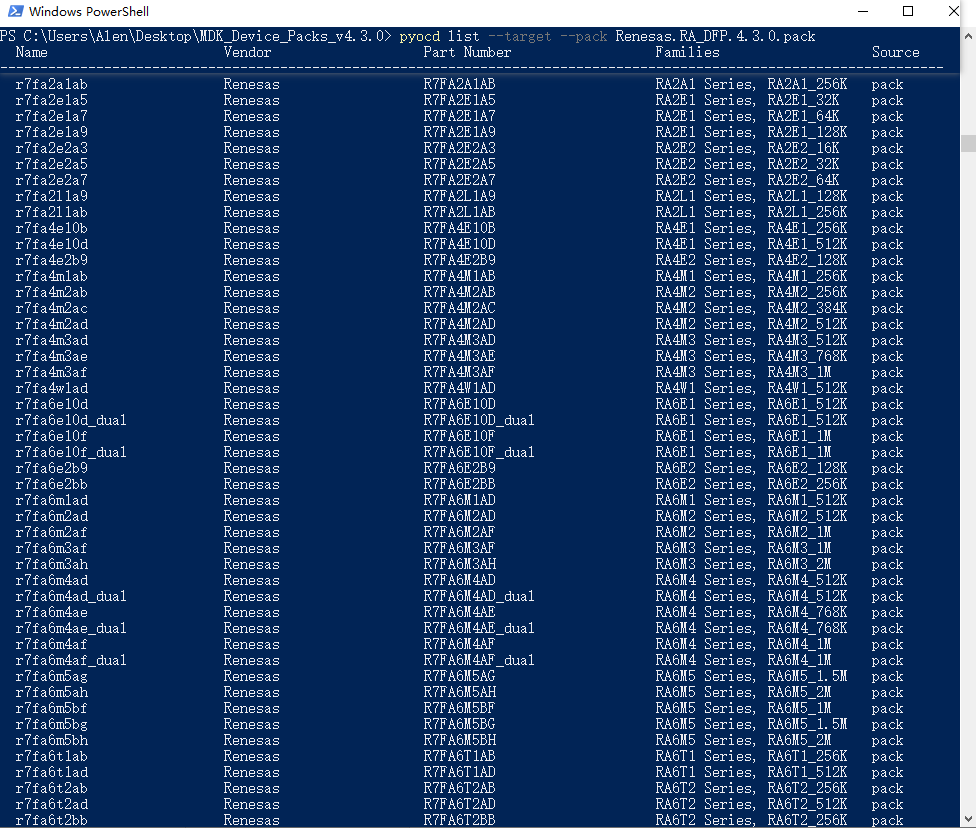Viewport: 976px width, 828px height.
Task: Click family value 'RA4M2_384K'
Action: pyautogui.click(x=807, y=308)
